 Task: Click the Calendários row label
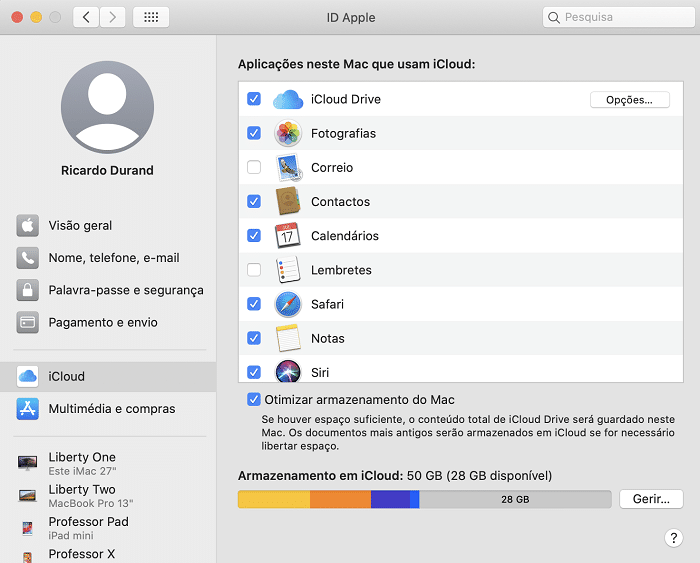point(345,236)
